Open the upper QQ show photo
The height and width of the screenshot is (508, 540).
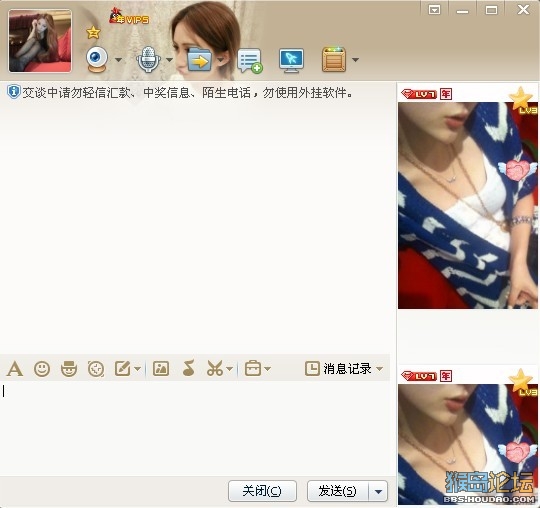coord(468,205)
